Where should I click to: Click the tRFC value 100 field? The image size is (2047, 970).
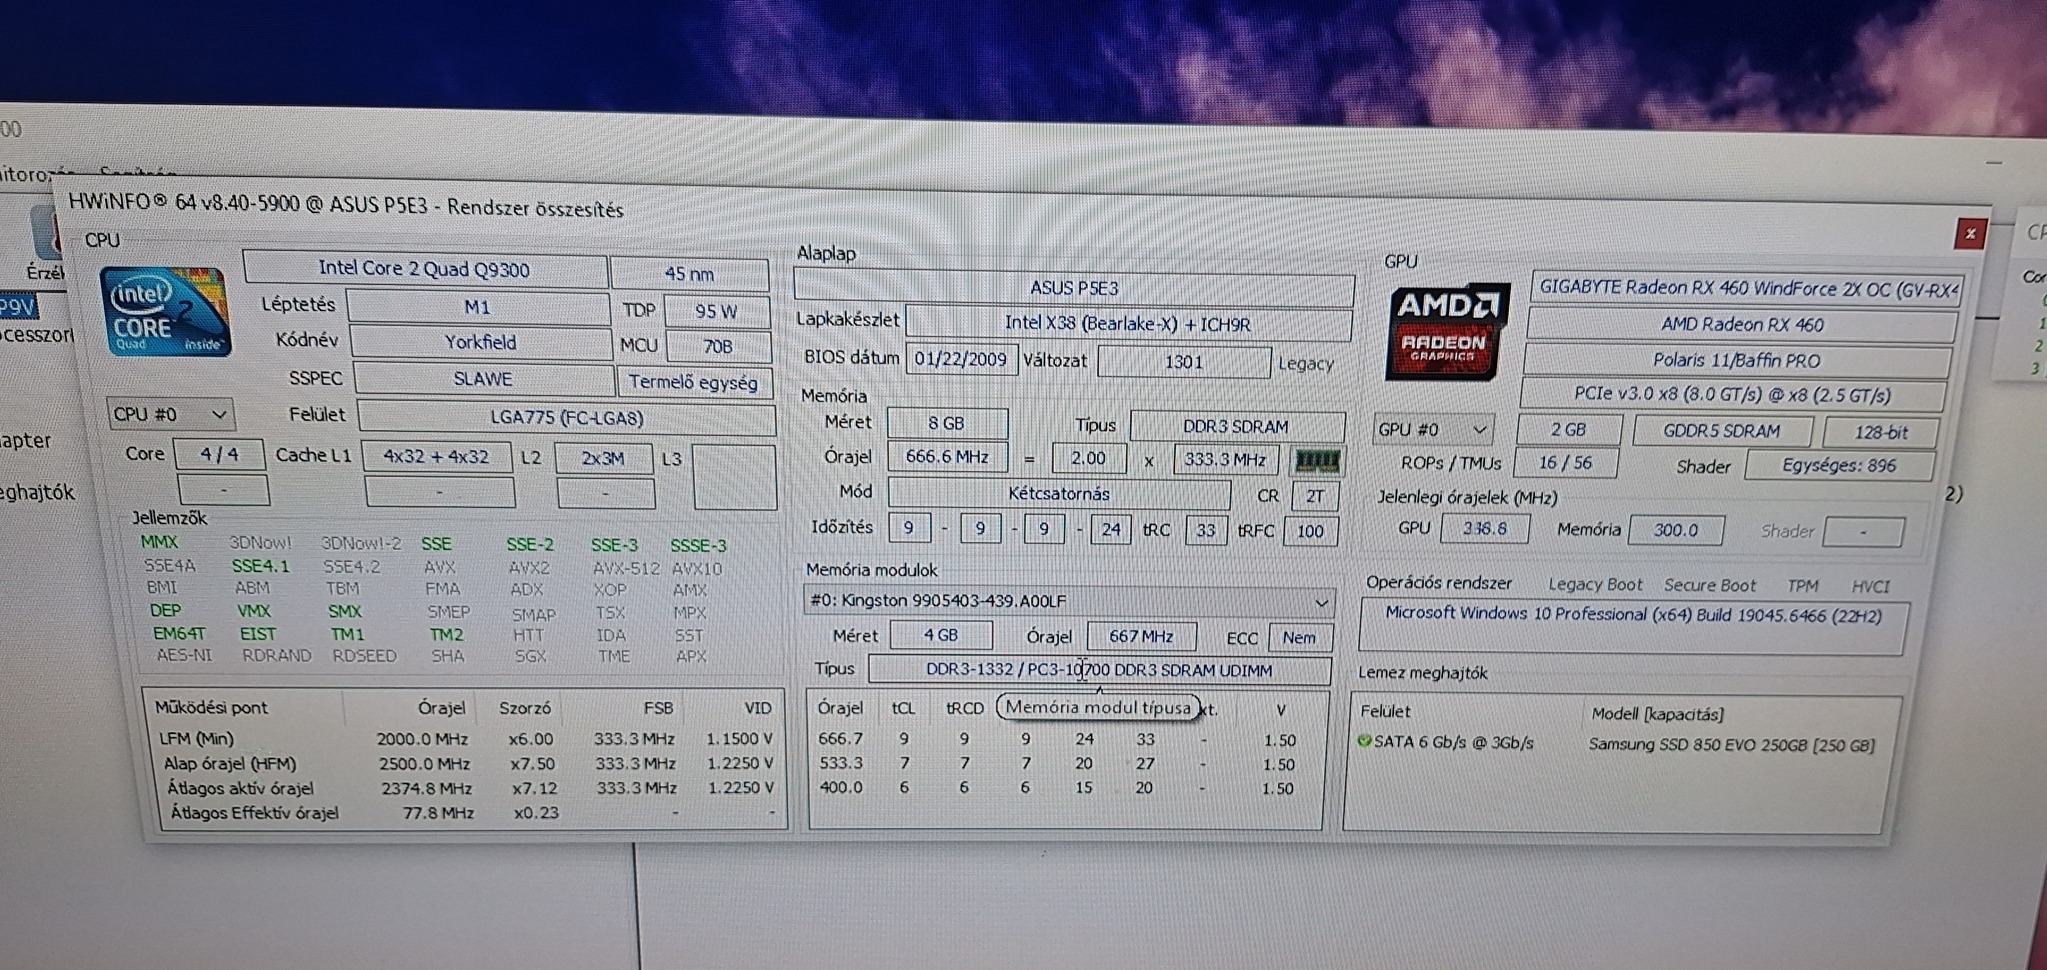click(1310, 531)
